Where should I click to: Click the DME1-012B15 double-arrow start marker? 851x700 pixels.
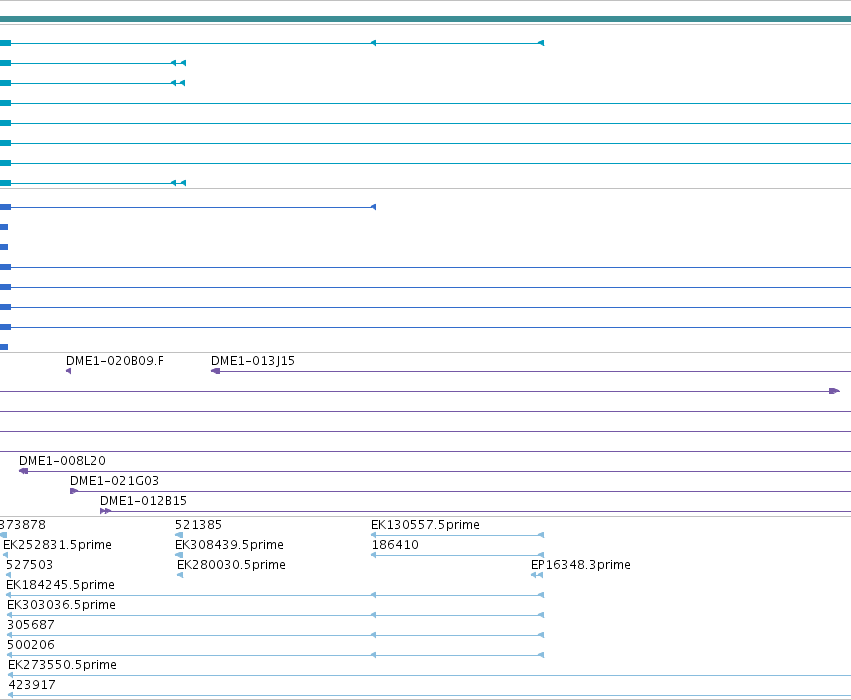coord(106,511)
